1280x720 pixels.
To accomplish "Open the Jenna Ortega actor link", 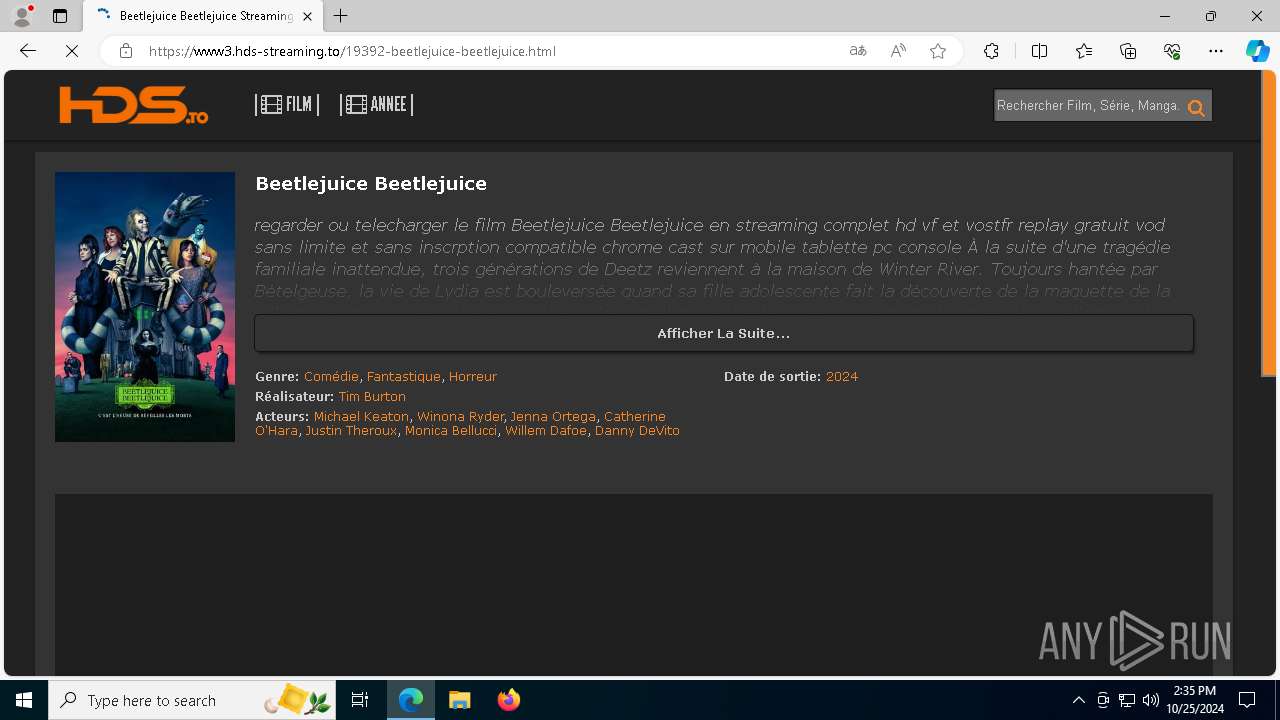I will pyautogui.click(x=553, y=417).
